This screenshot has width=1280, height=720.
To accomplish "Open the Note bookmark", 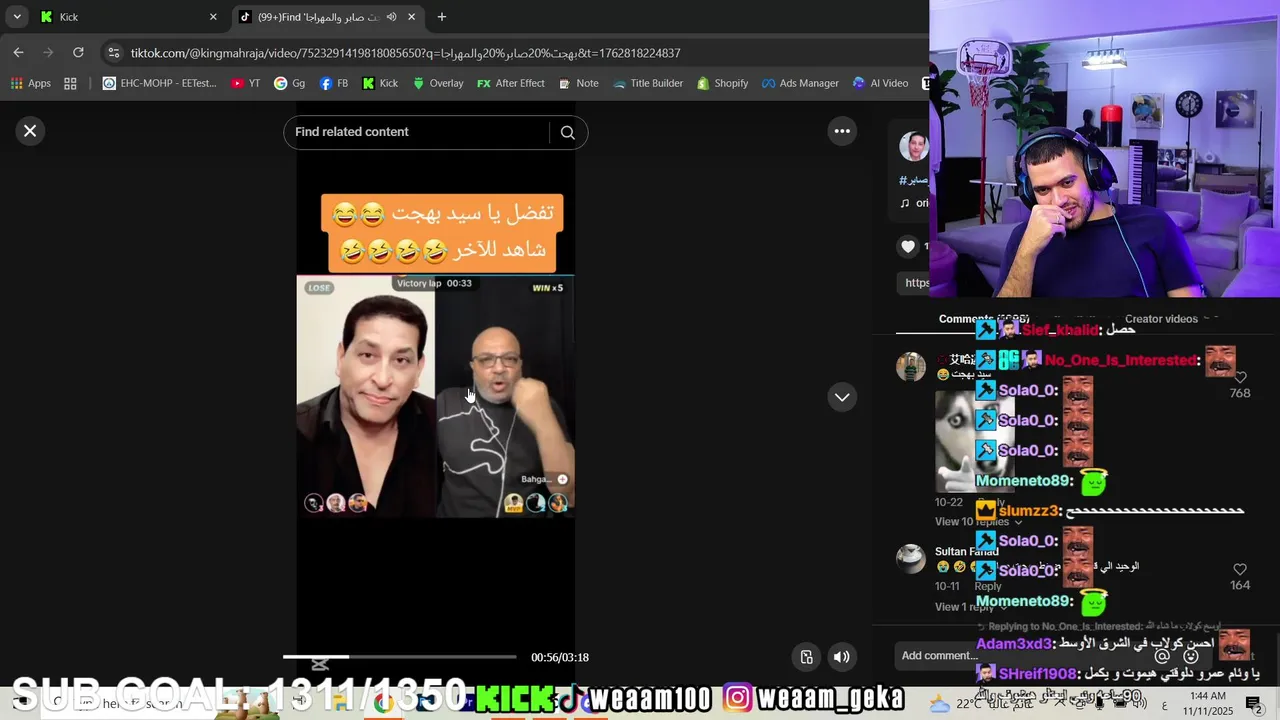I will 578,83.
